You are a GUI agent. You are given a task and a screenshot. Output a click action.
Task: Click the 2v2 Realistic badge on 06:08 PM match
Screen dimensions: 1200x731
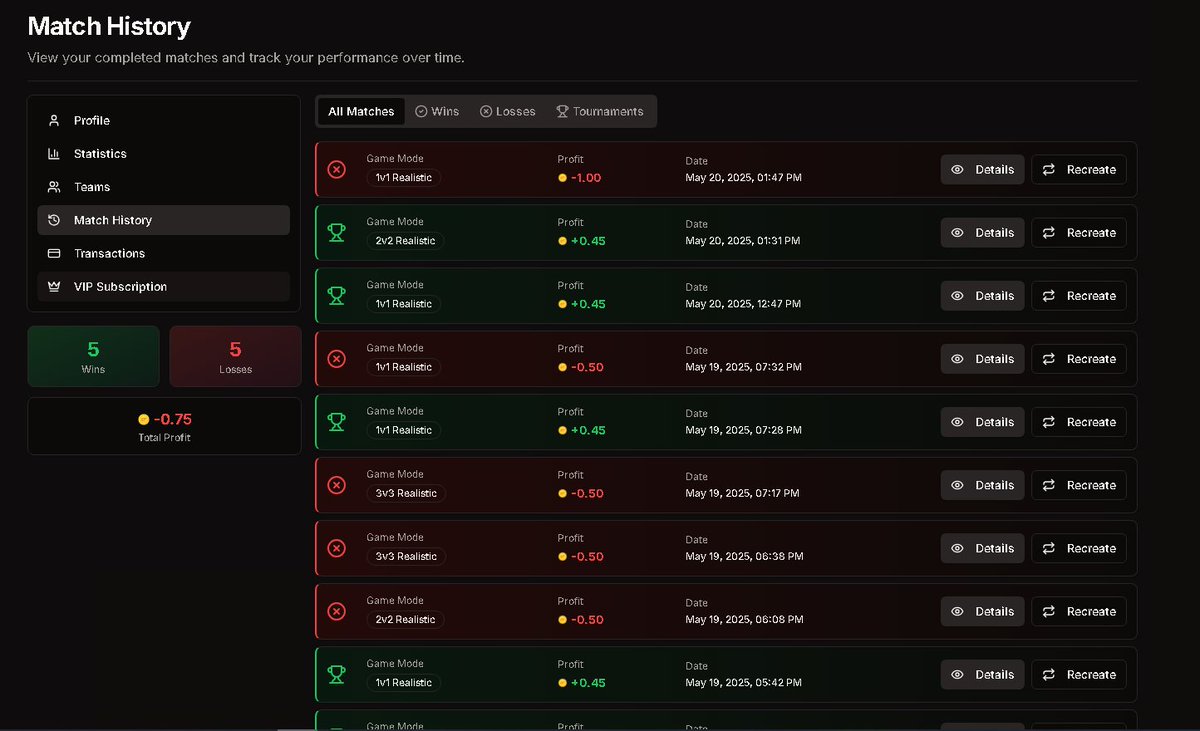click(x=404, y=619)
